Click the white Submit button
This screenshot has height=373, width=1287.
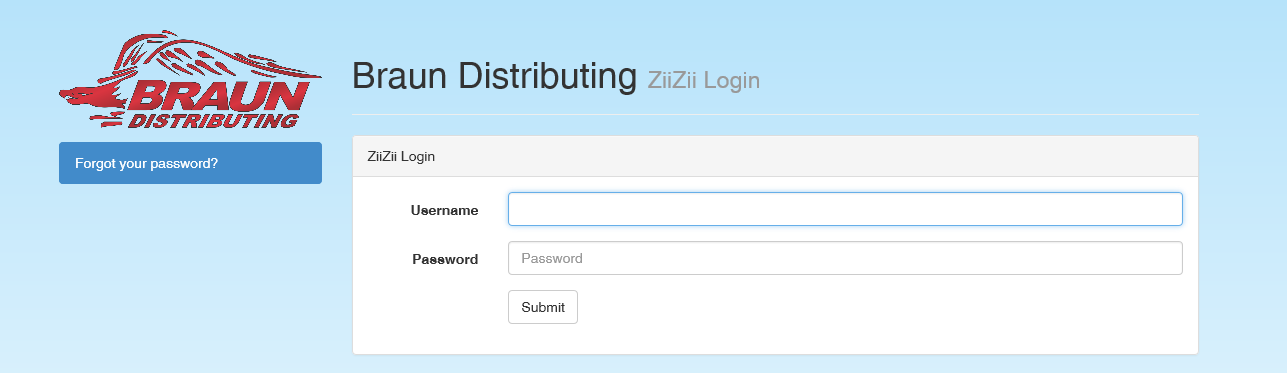(x=543, y=307)
